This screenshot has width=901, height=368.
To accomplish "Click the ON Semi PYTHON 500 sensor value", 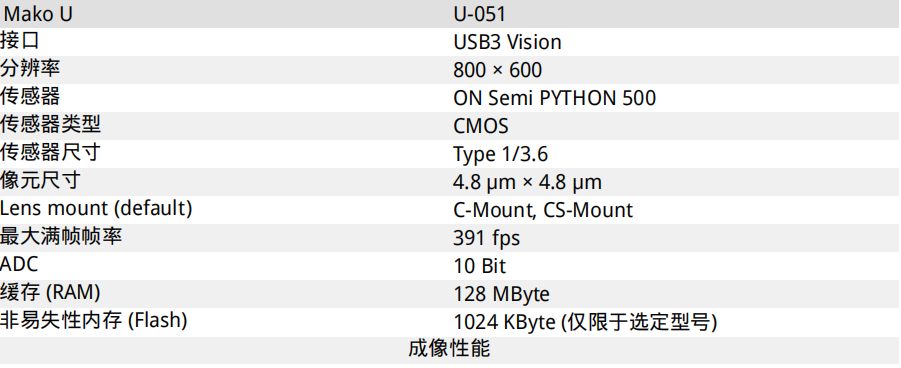I will [554, 98].
